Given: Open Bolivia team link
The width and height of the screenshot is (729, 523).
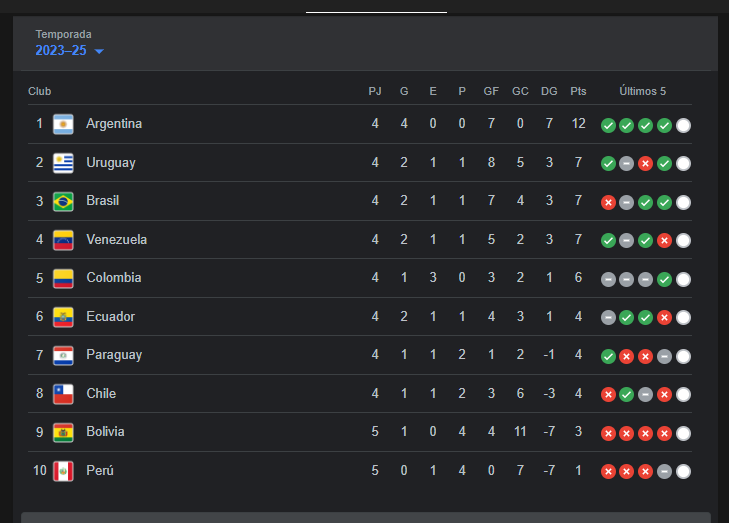Looking at the screenshot, I should [x=105, y=432].
